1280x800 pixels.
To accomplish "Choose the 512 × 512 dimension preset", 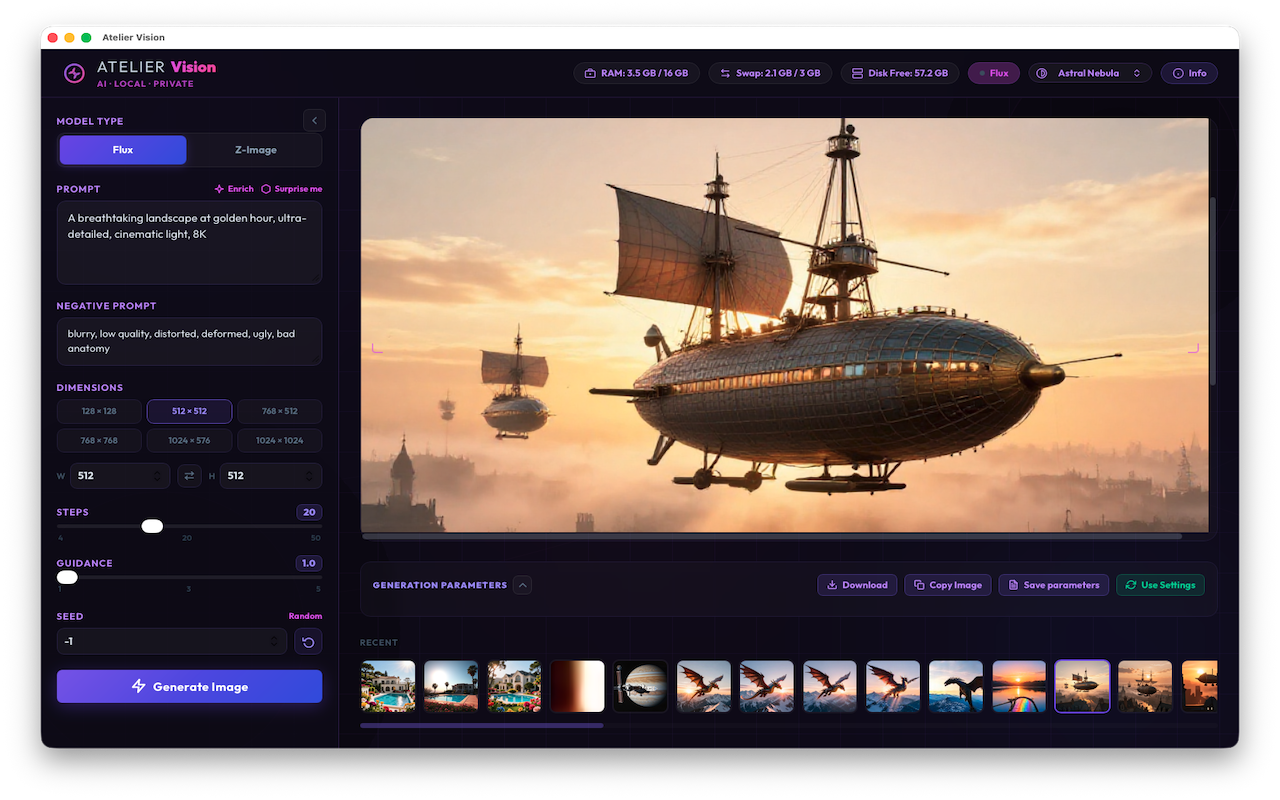I will tap(189, 411).
